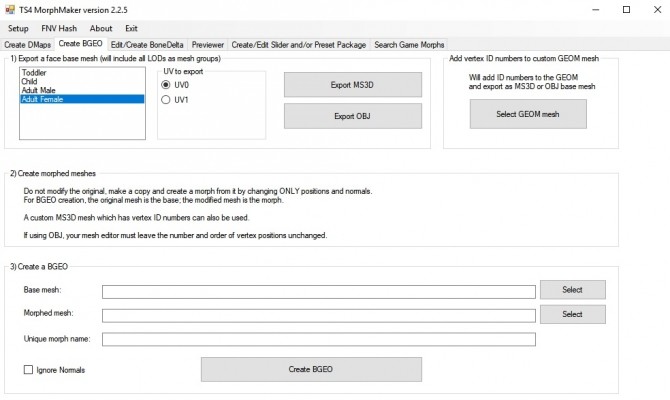Click the Exit menu item

pos(131,28)
